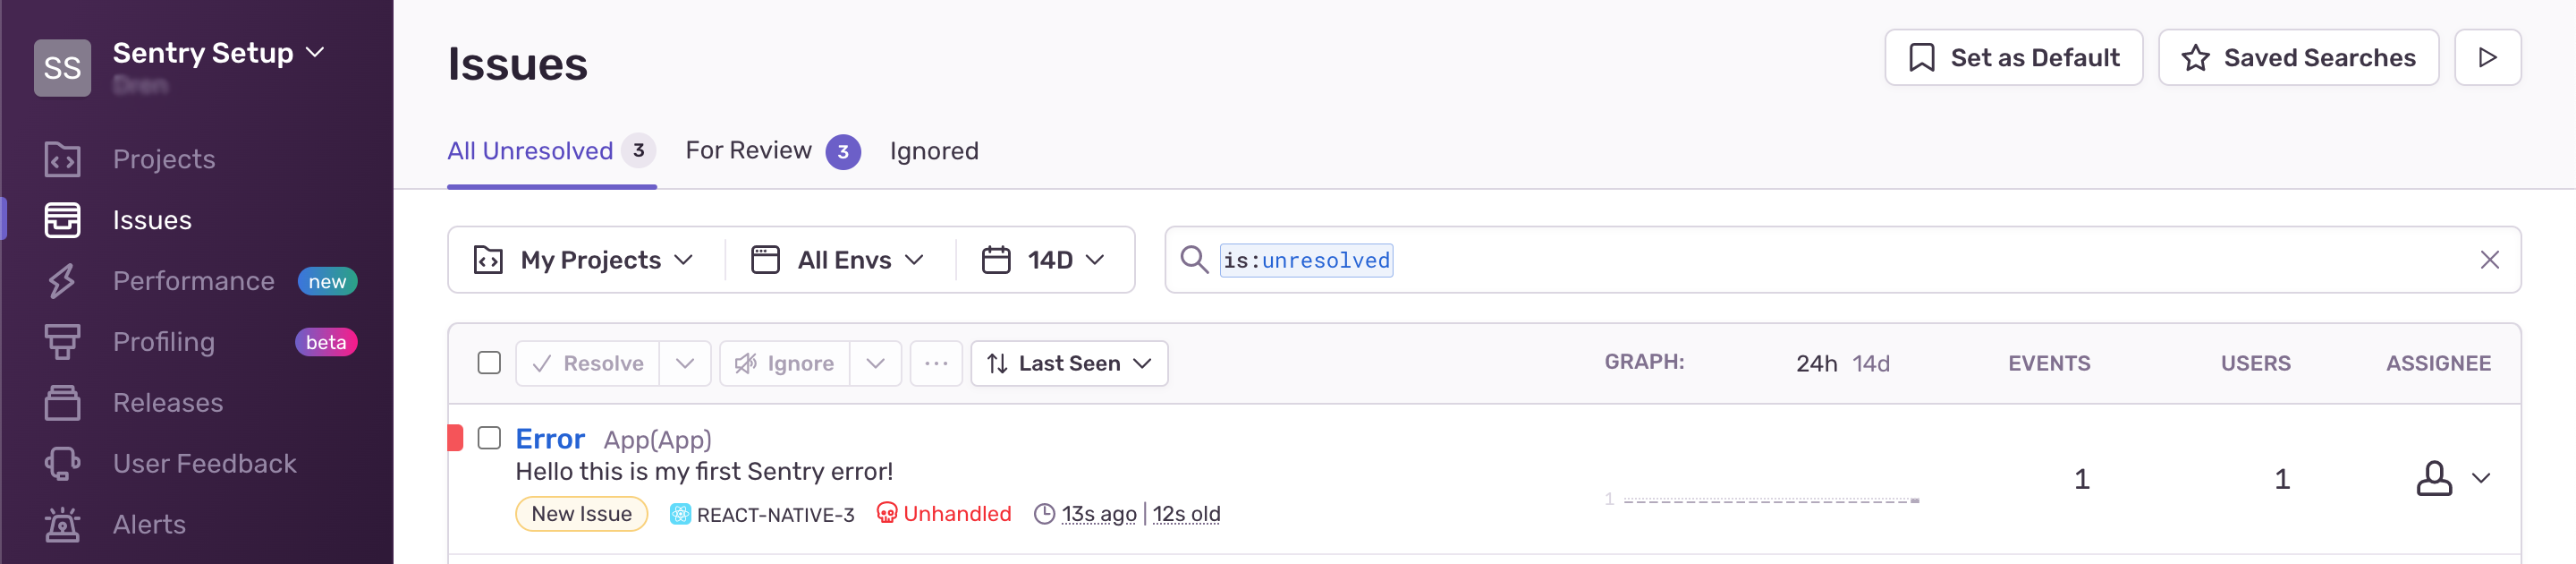Viewport: 2576px width, 564px height.
Task: Click the Alerts siren icon
Action: pyautogui.click(x=62, y=525)
